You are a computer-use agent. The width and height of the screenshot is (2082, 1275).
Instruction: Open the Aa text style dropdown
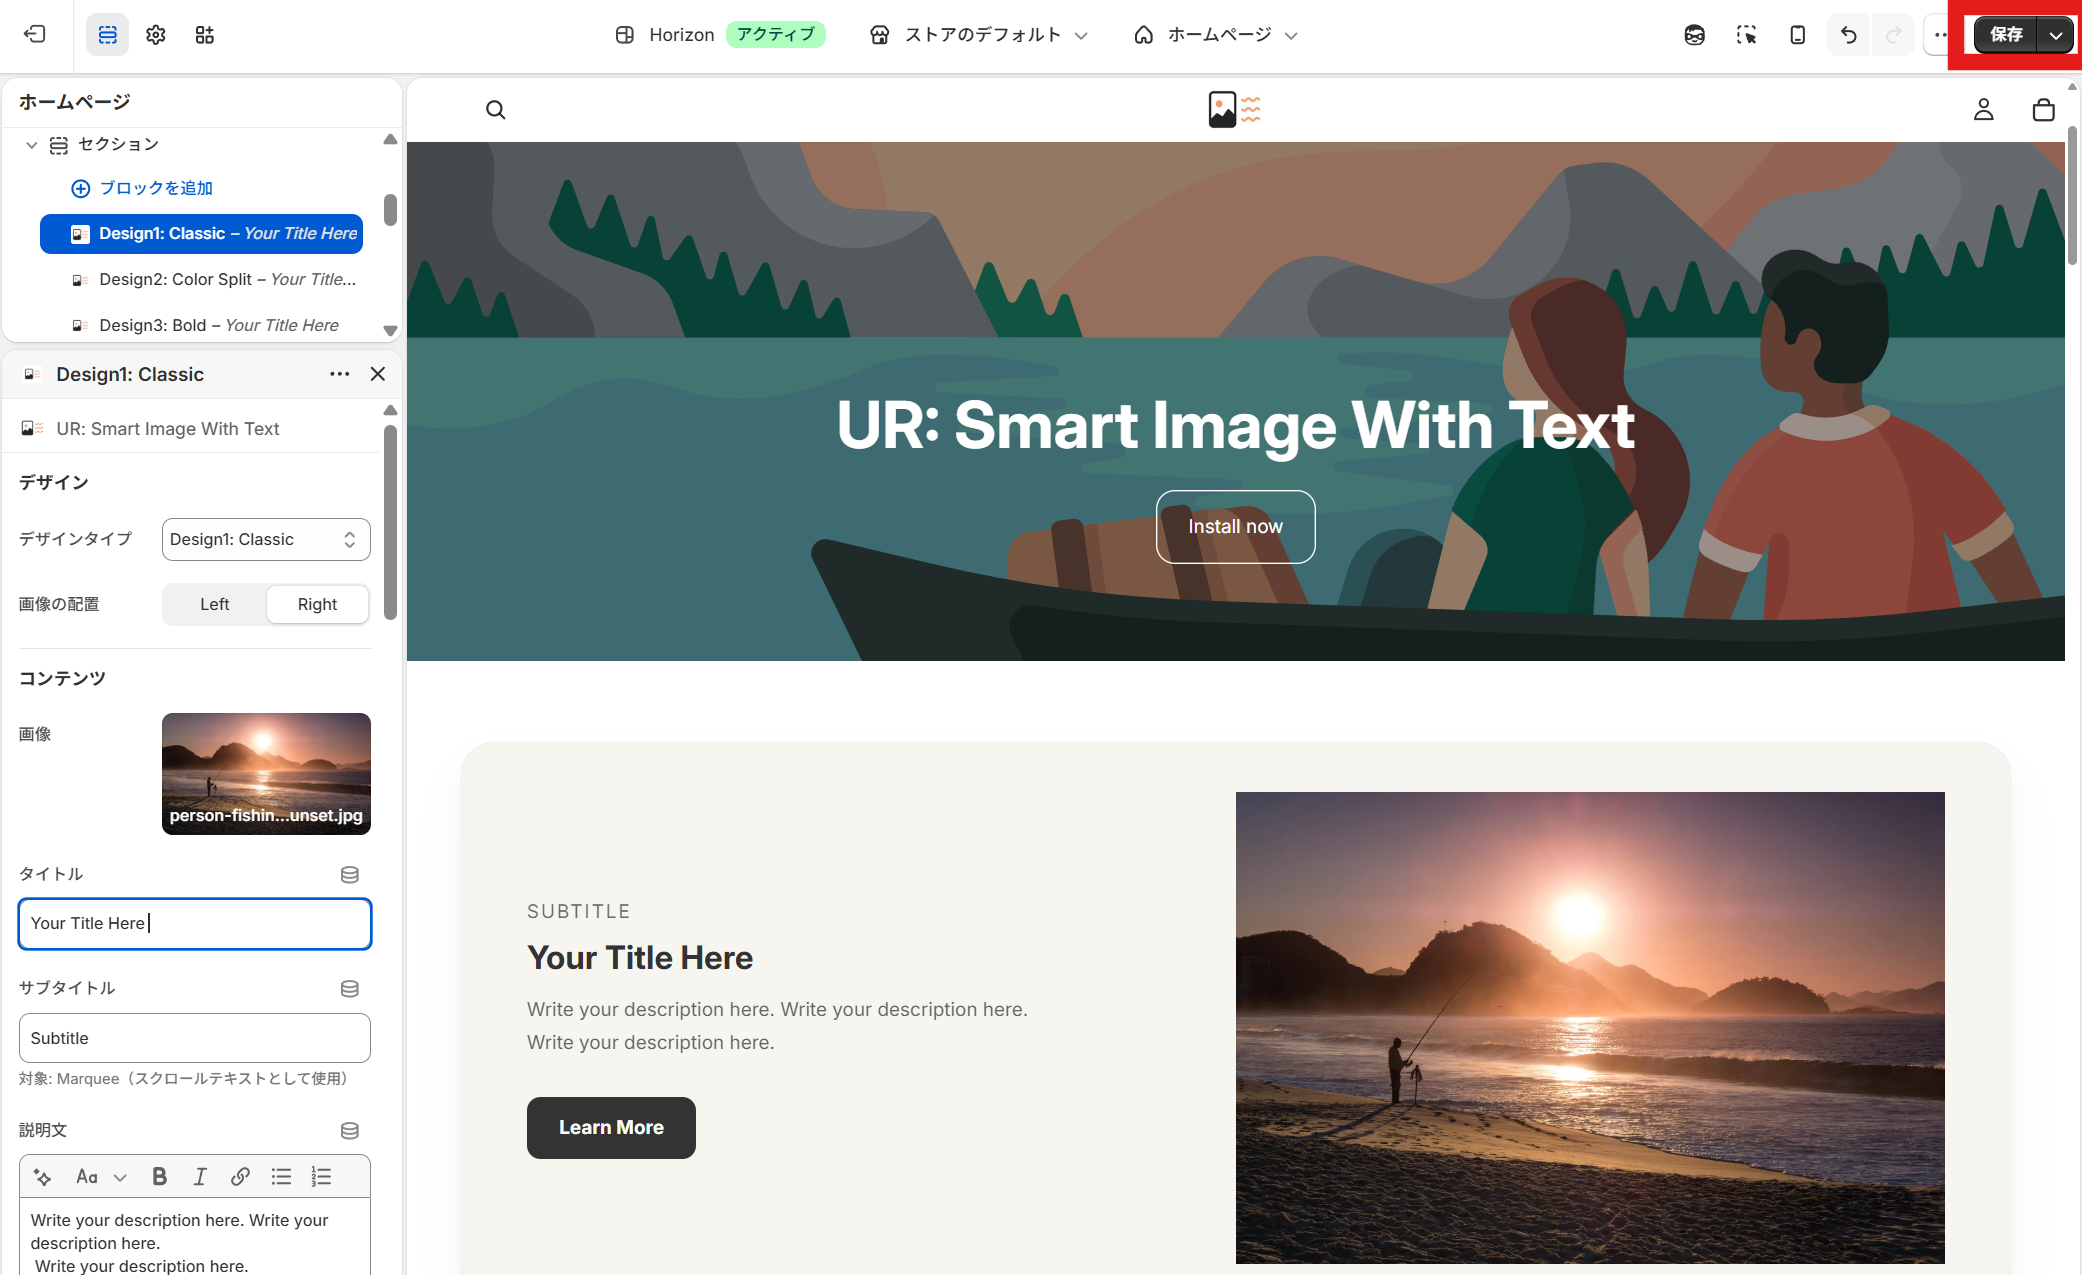(101, 1177)
